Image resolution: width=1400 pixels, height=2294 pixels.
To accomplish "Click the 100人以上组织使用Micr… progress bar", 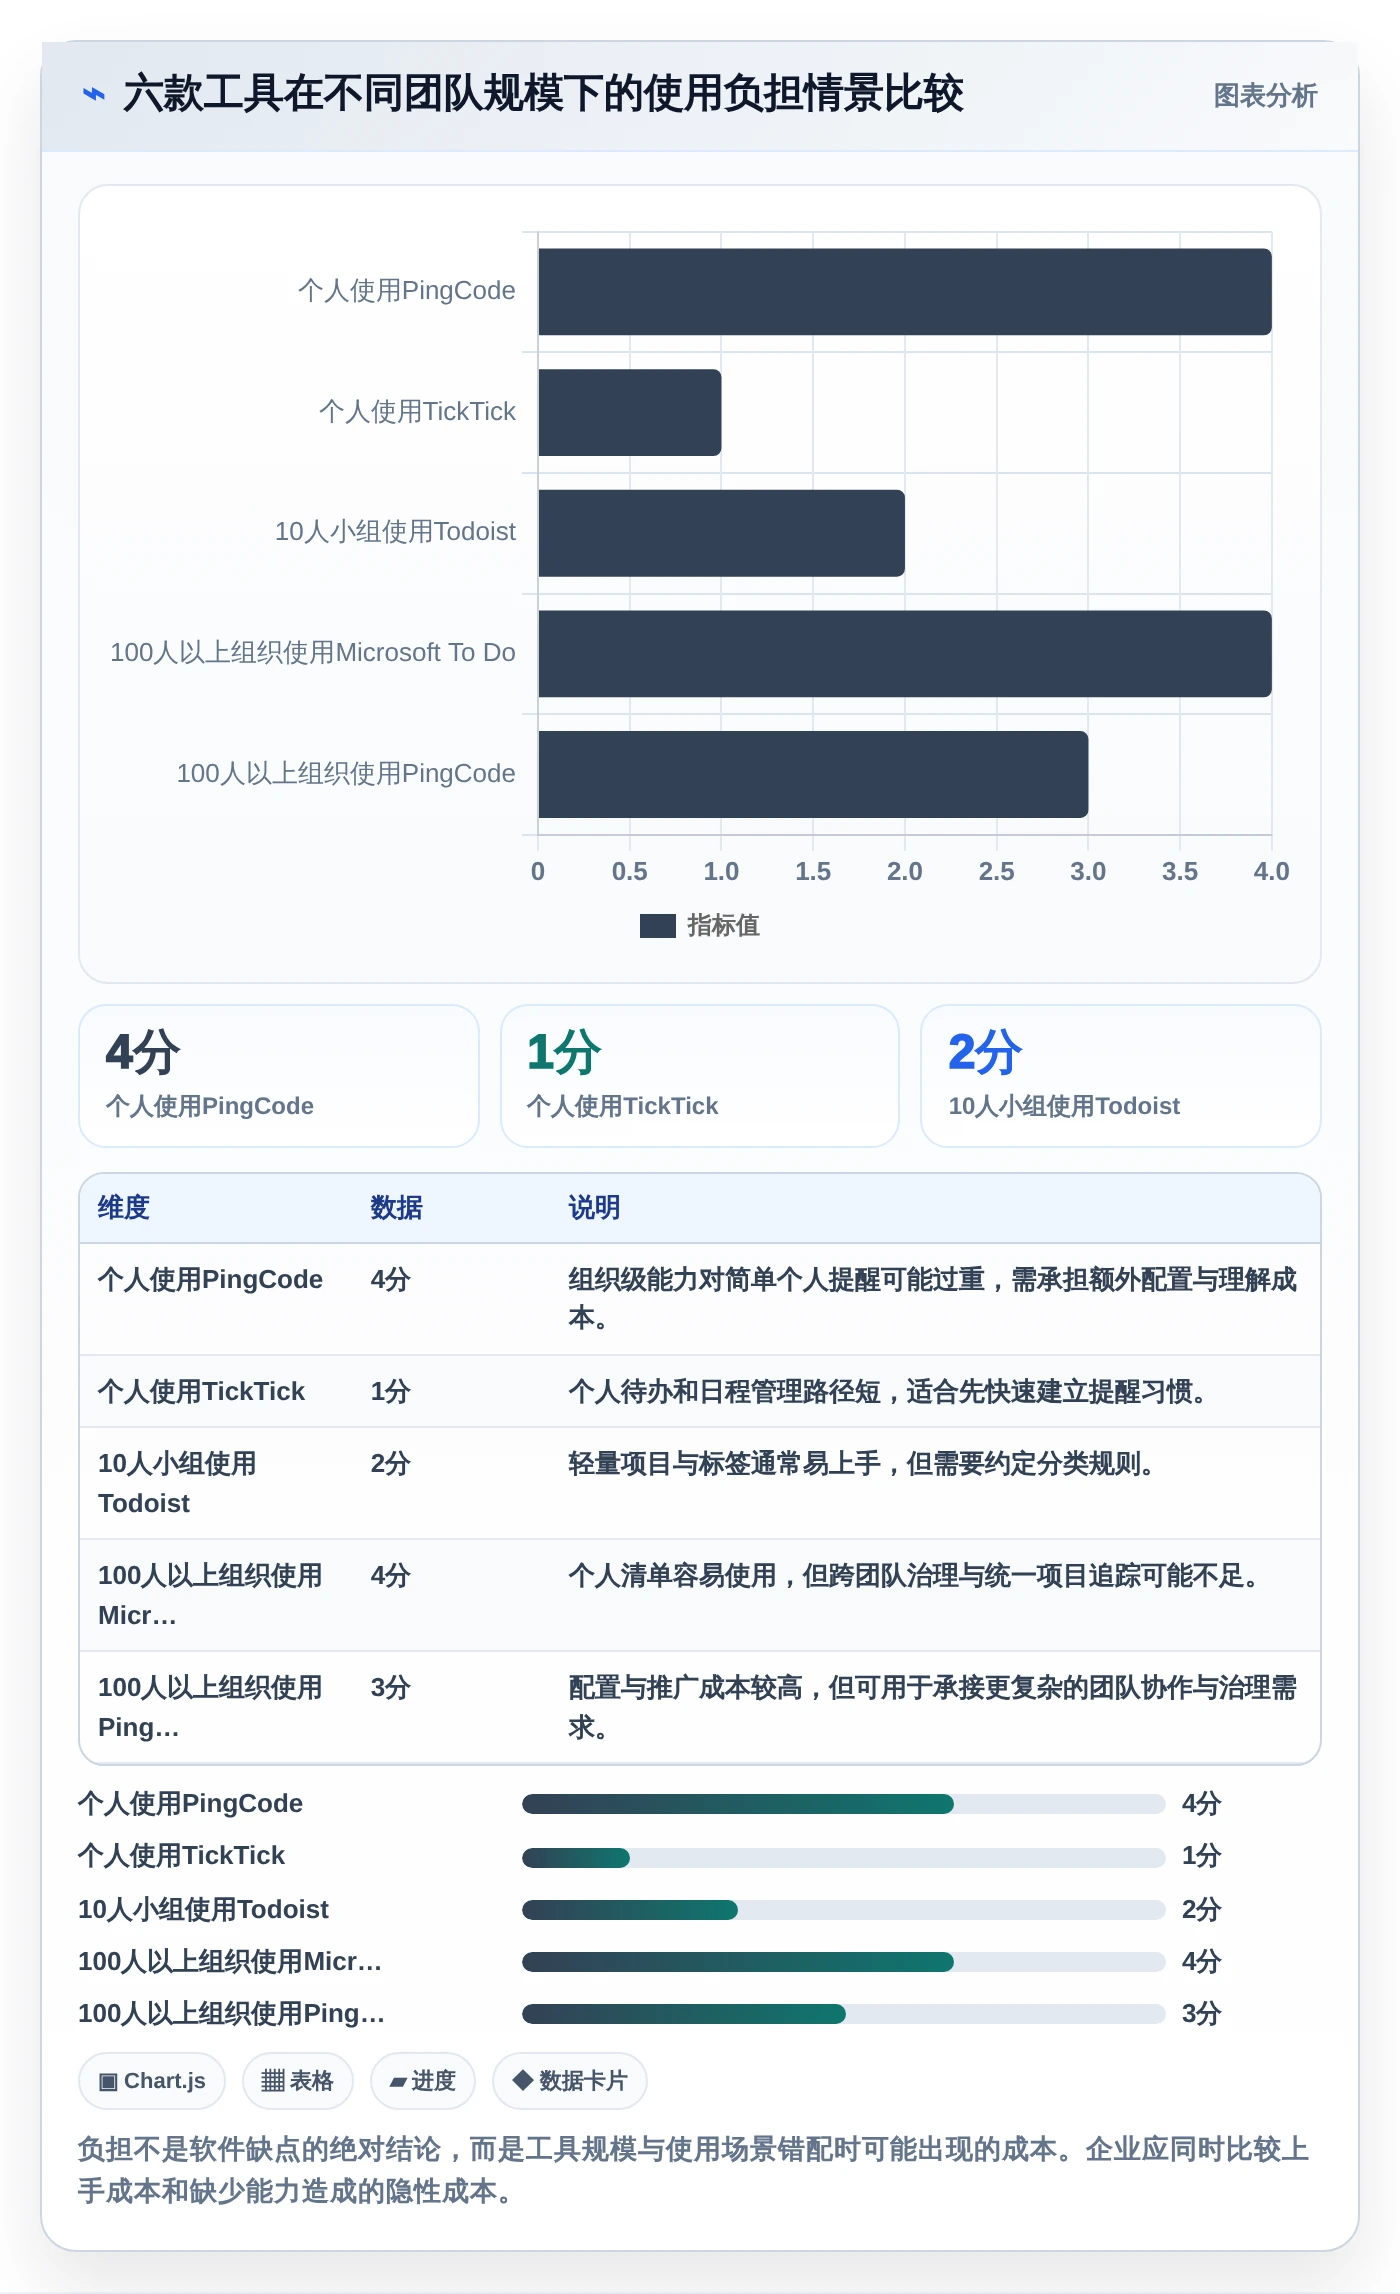I will click(x=843, y=1962).
